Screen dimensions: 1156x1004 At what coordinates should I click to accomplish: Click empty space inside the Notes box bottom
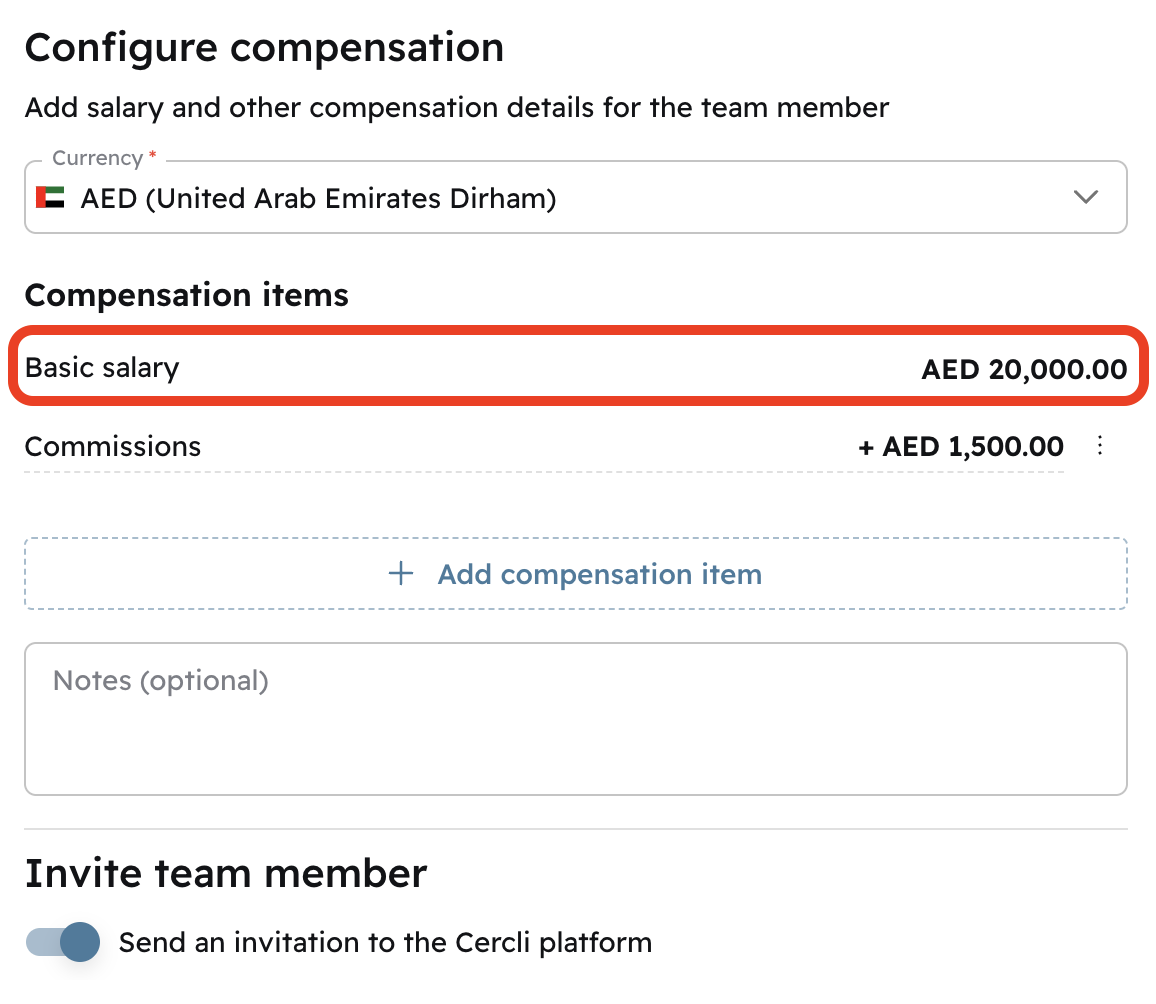click(x=576, y=765)
